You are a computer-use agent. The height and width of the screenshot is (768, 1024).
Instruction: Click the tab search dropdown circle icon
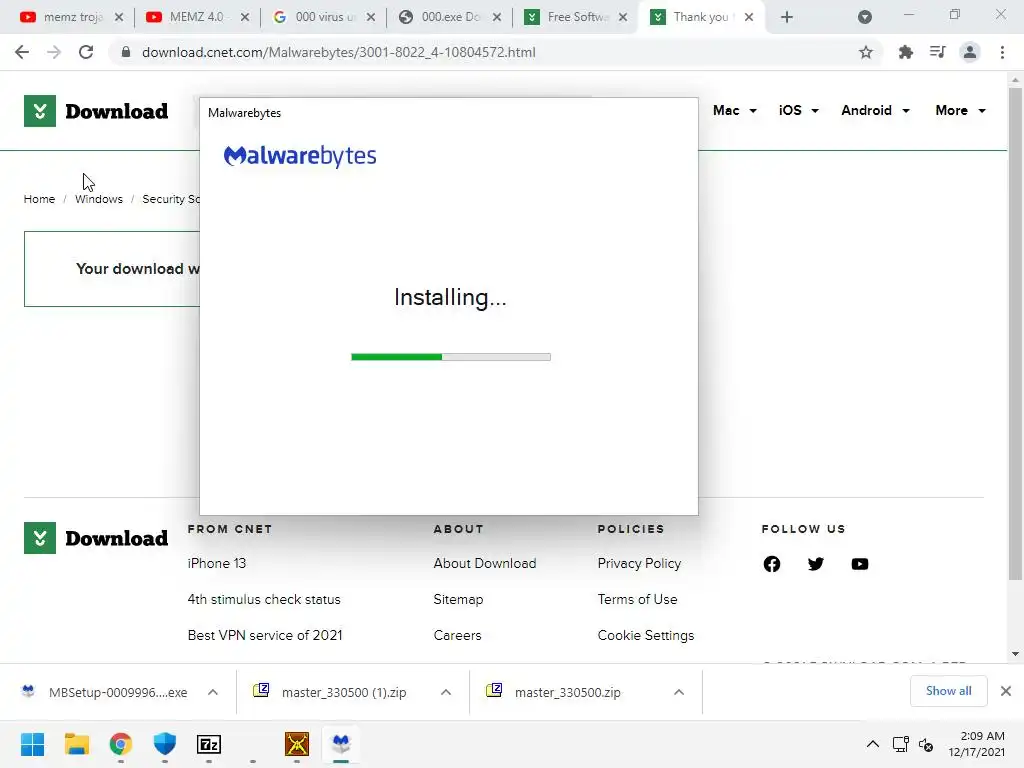[x=865, y=17]
